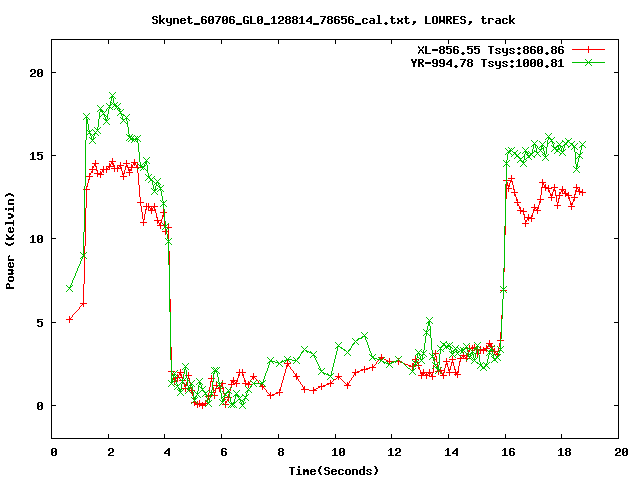Select legend entry YR-994.78 Tsys:1000.81
This screenshot has width=640, height=480.
[x=487, y=63]
